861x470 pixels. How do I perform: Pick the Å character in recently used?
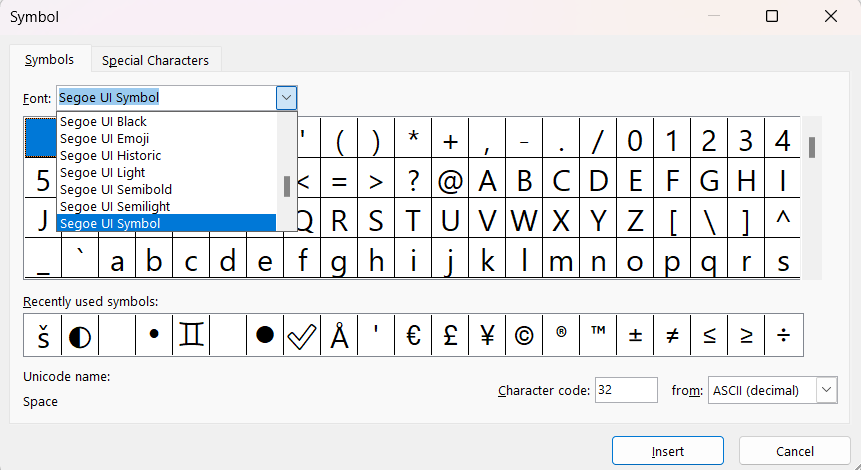coord(339,335)
